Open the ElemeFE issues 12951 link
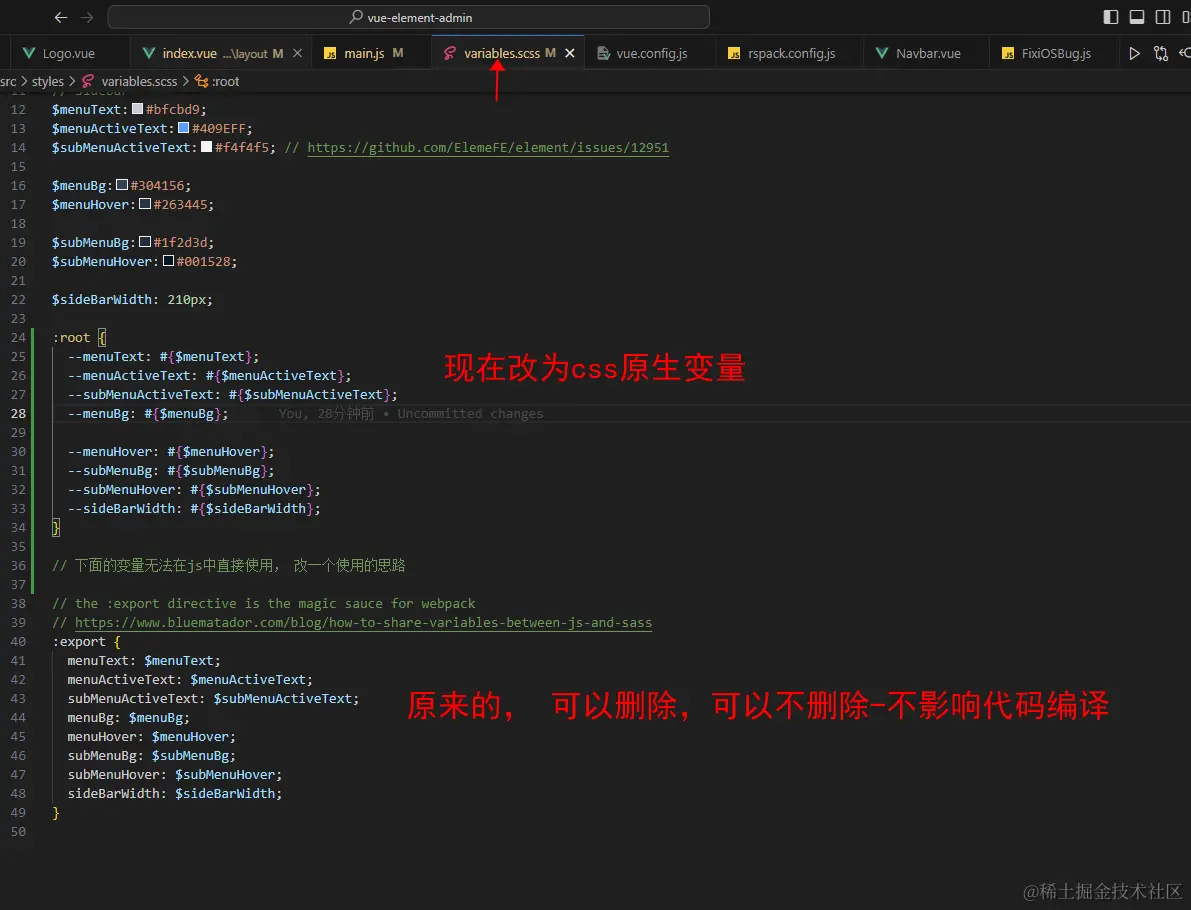 click(x=488, y=147)
